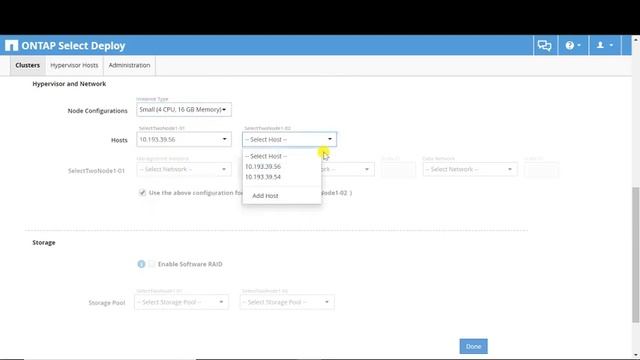Open the Data Network dropdown

point(470,169)
